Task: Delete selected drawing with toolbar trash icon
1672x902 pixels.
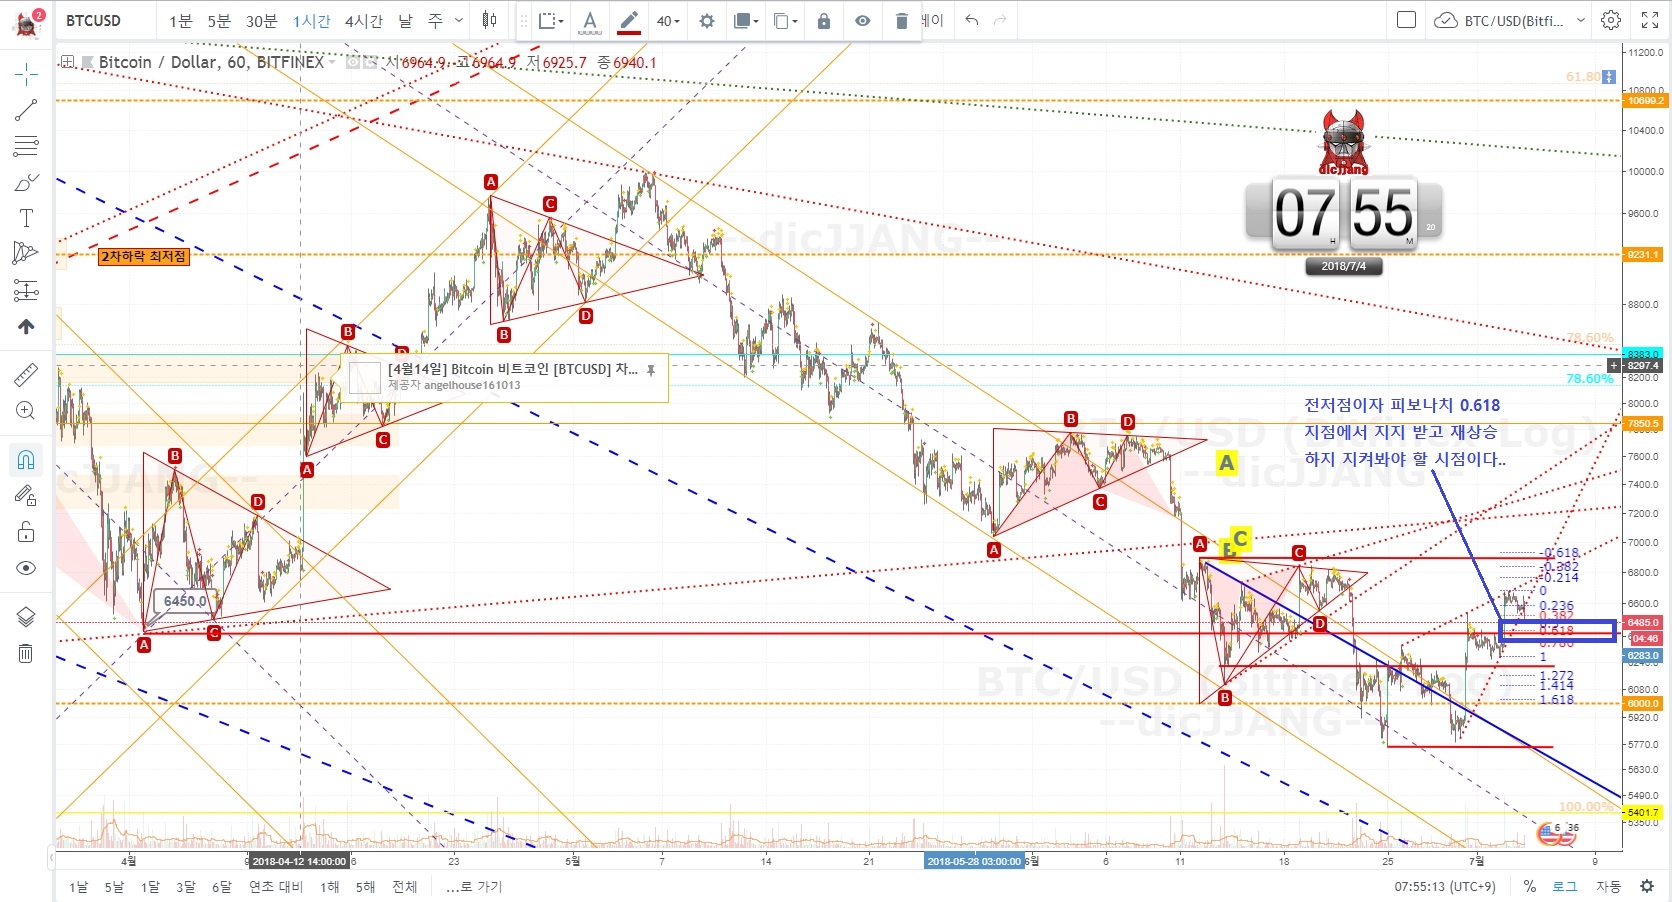Action: coord(902,21)
